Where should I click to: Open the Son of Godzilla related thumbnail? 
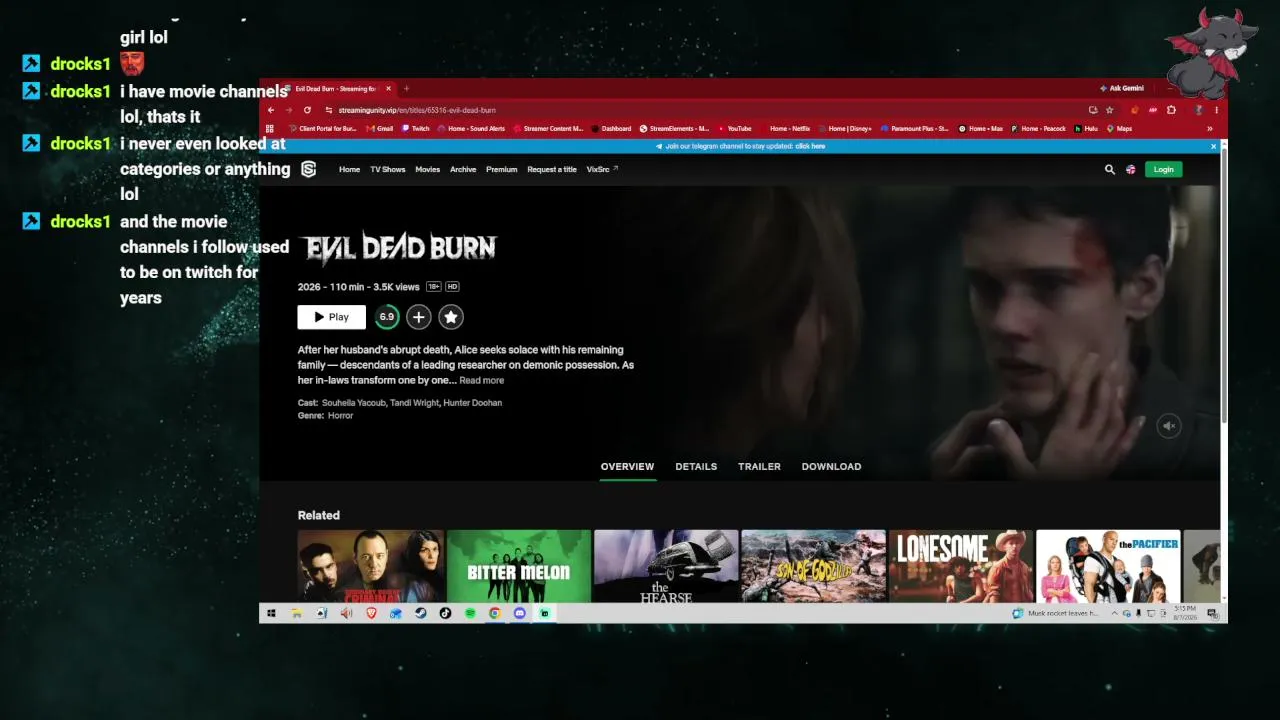814,566
